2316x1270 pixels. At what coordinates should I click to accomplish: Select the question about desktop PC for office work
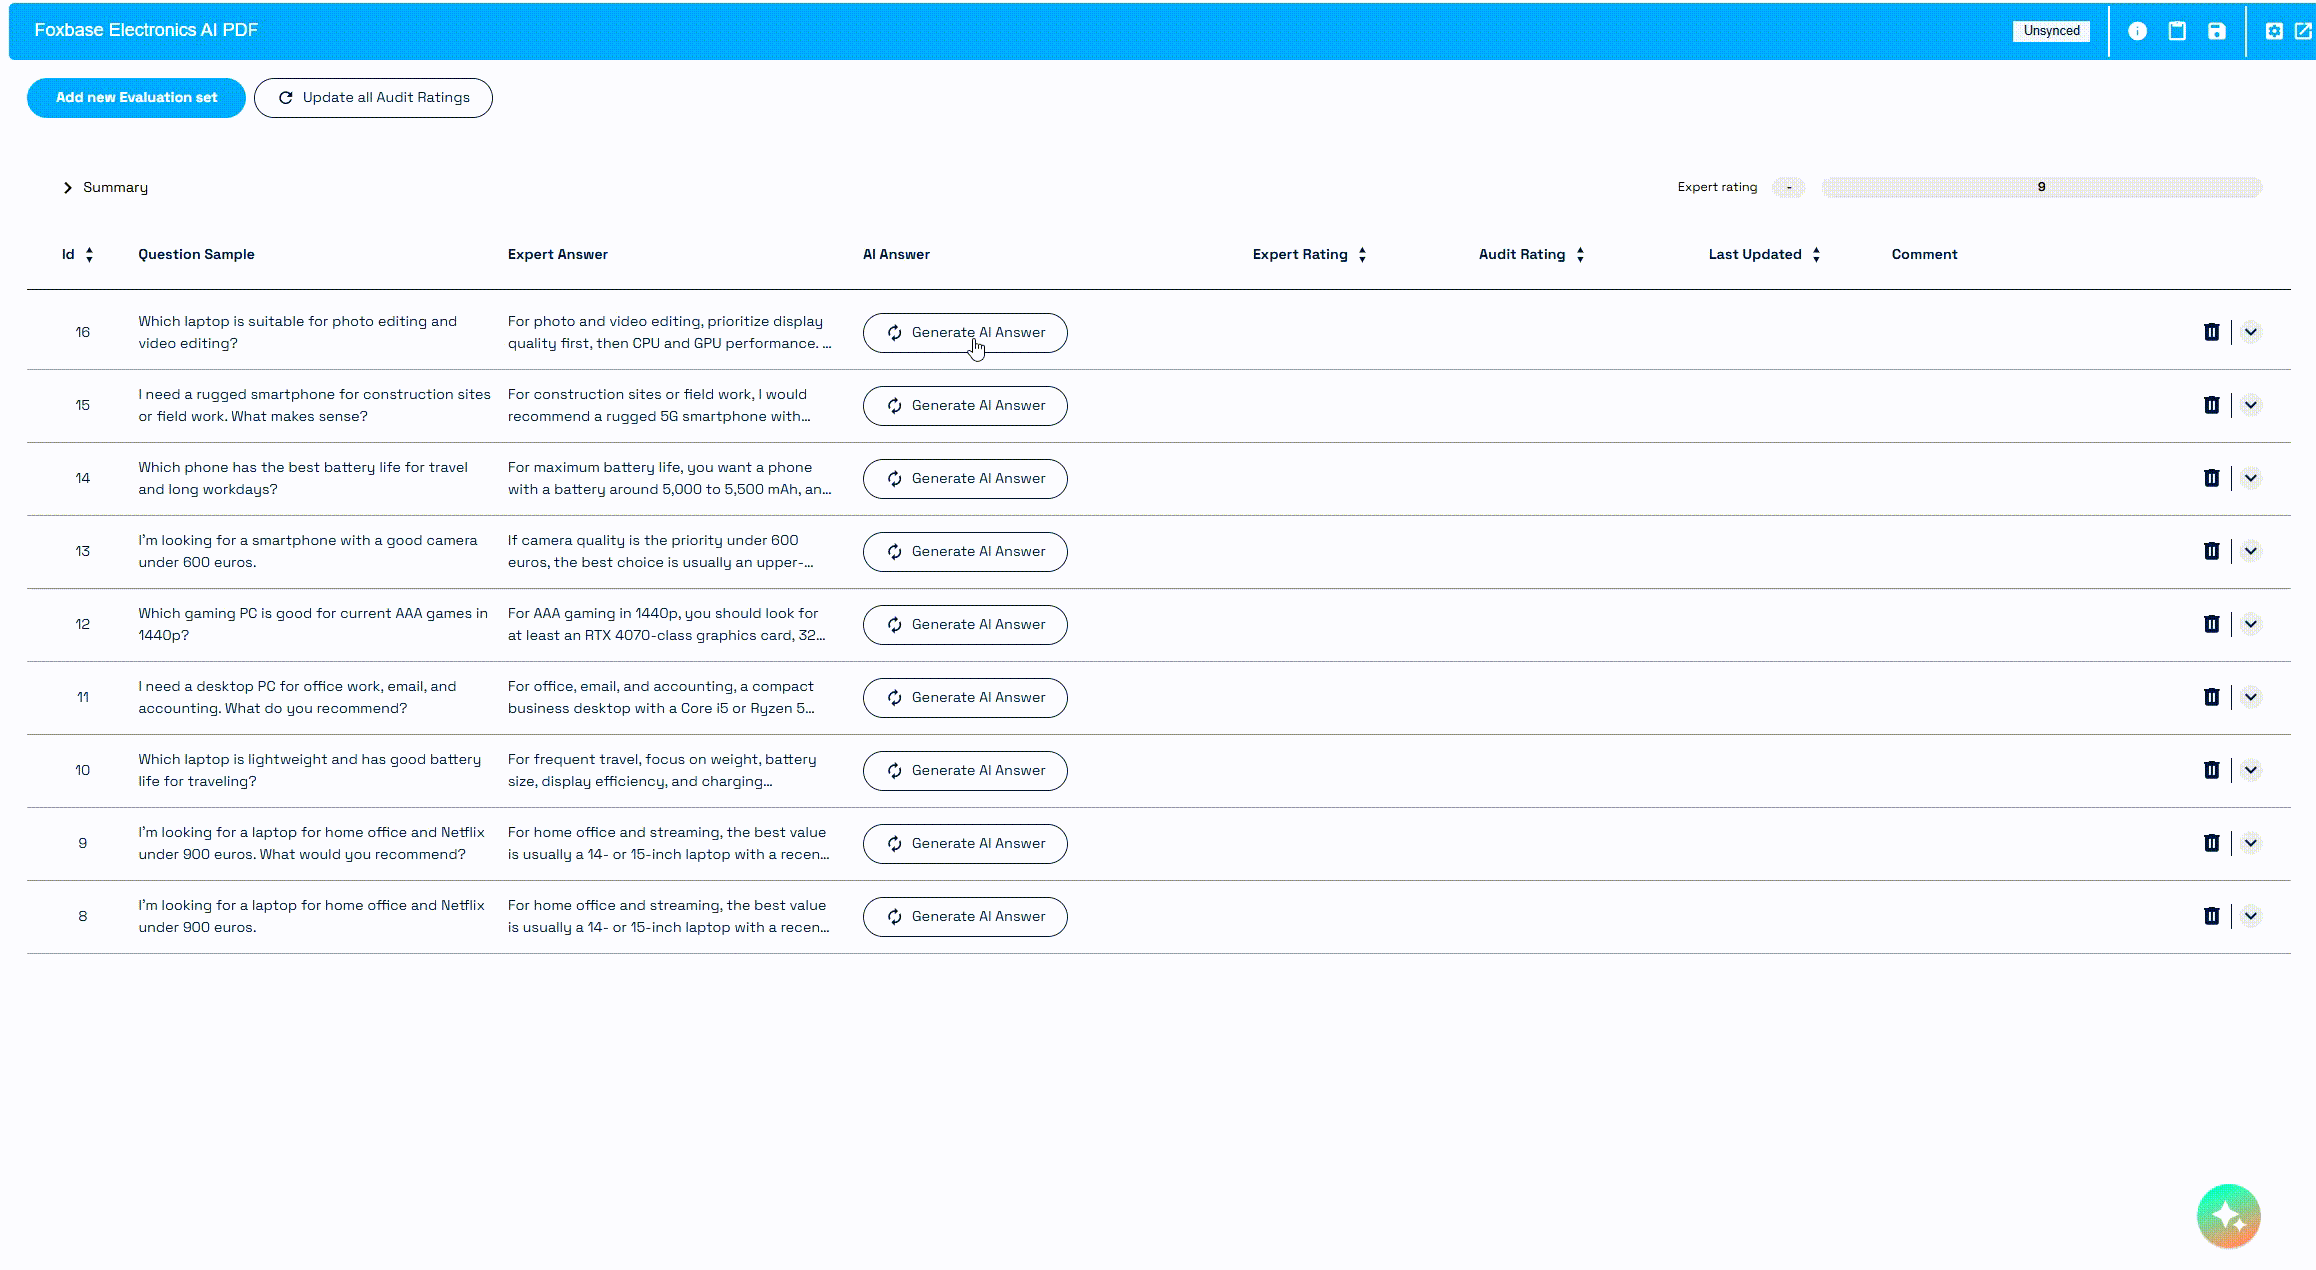coord(297,697)
